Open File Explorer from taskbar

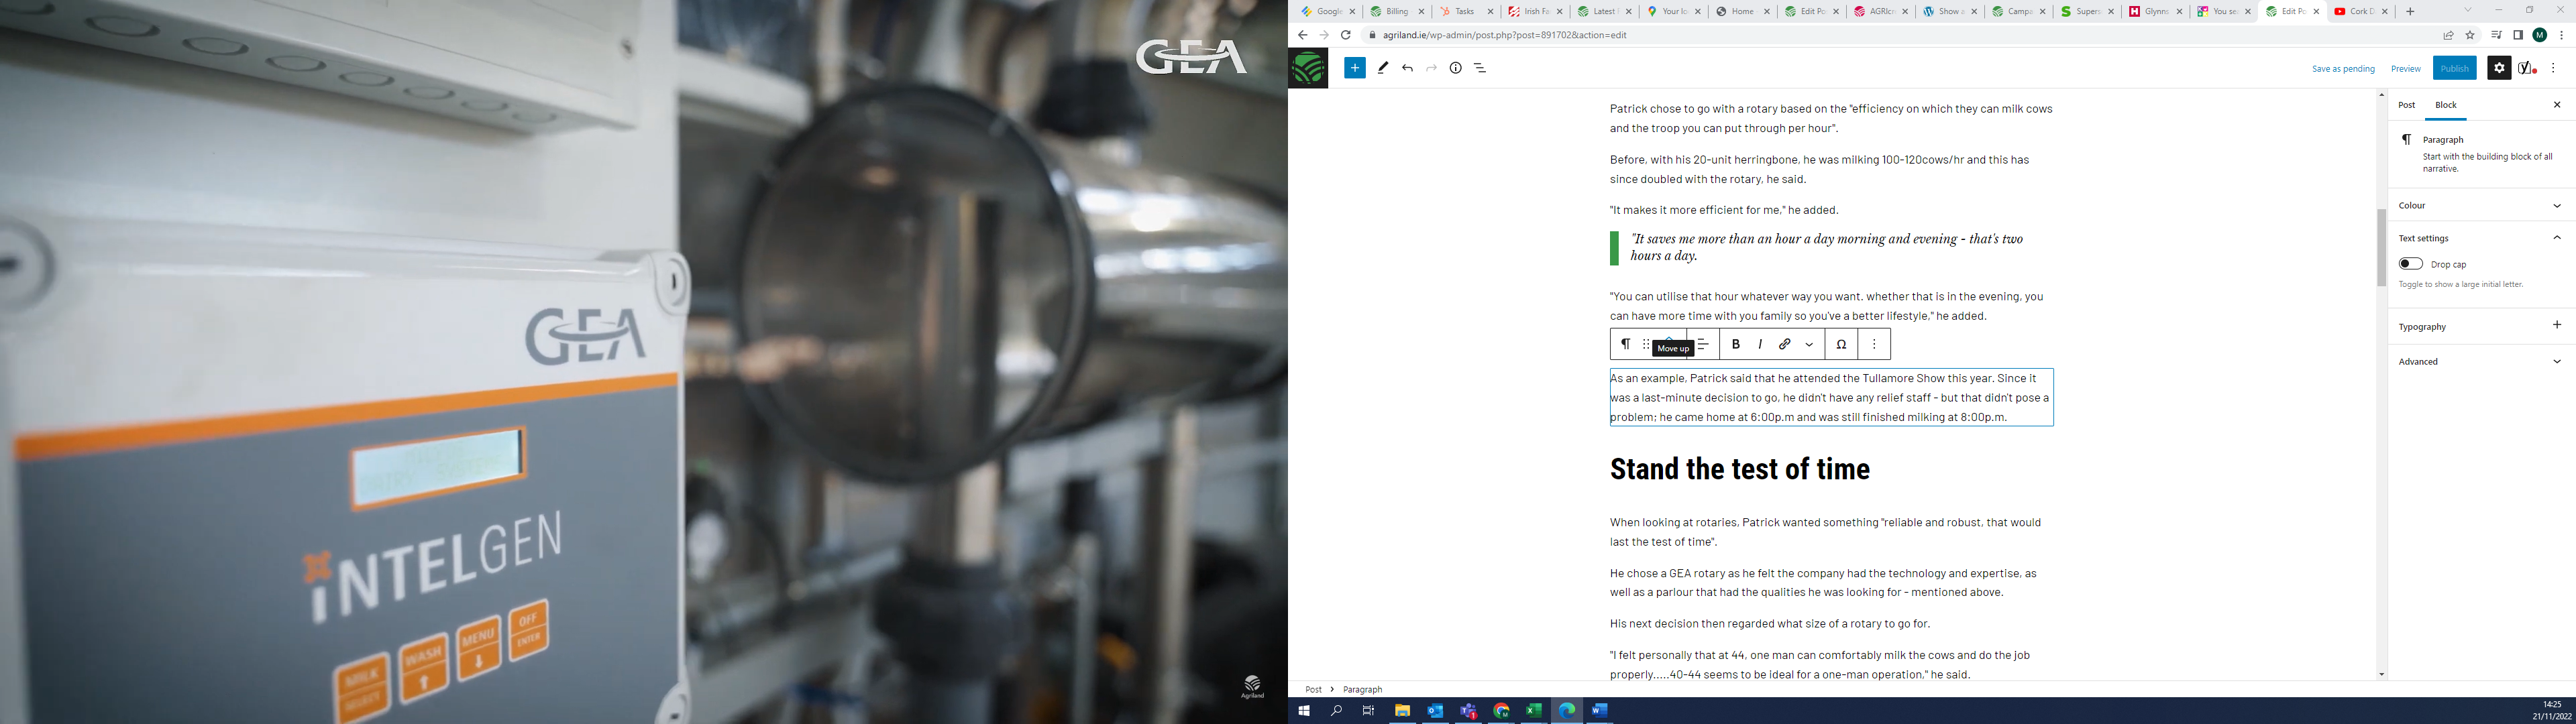click(x=1402, y=711)
